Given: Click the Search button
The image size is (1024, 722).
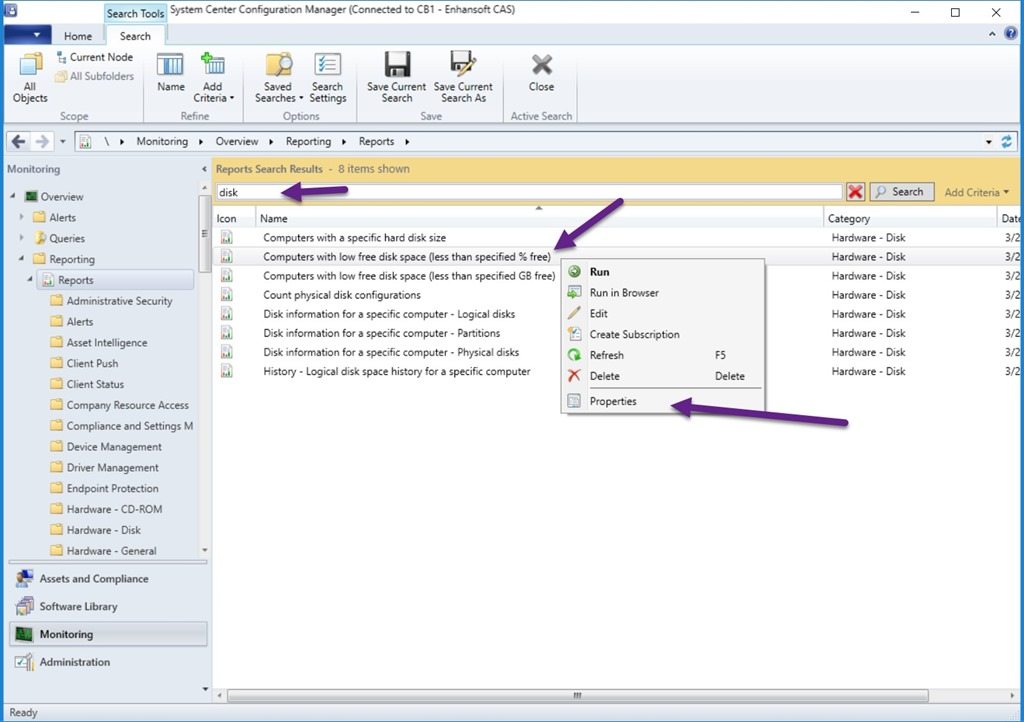Looking at the screenshot, I should pos(901,192).
